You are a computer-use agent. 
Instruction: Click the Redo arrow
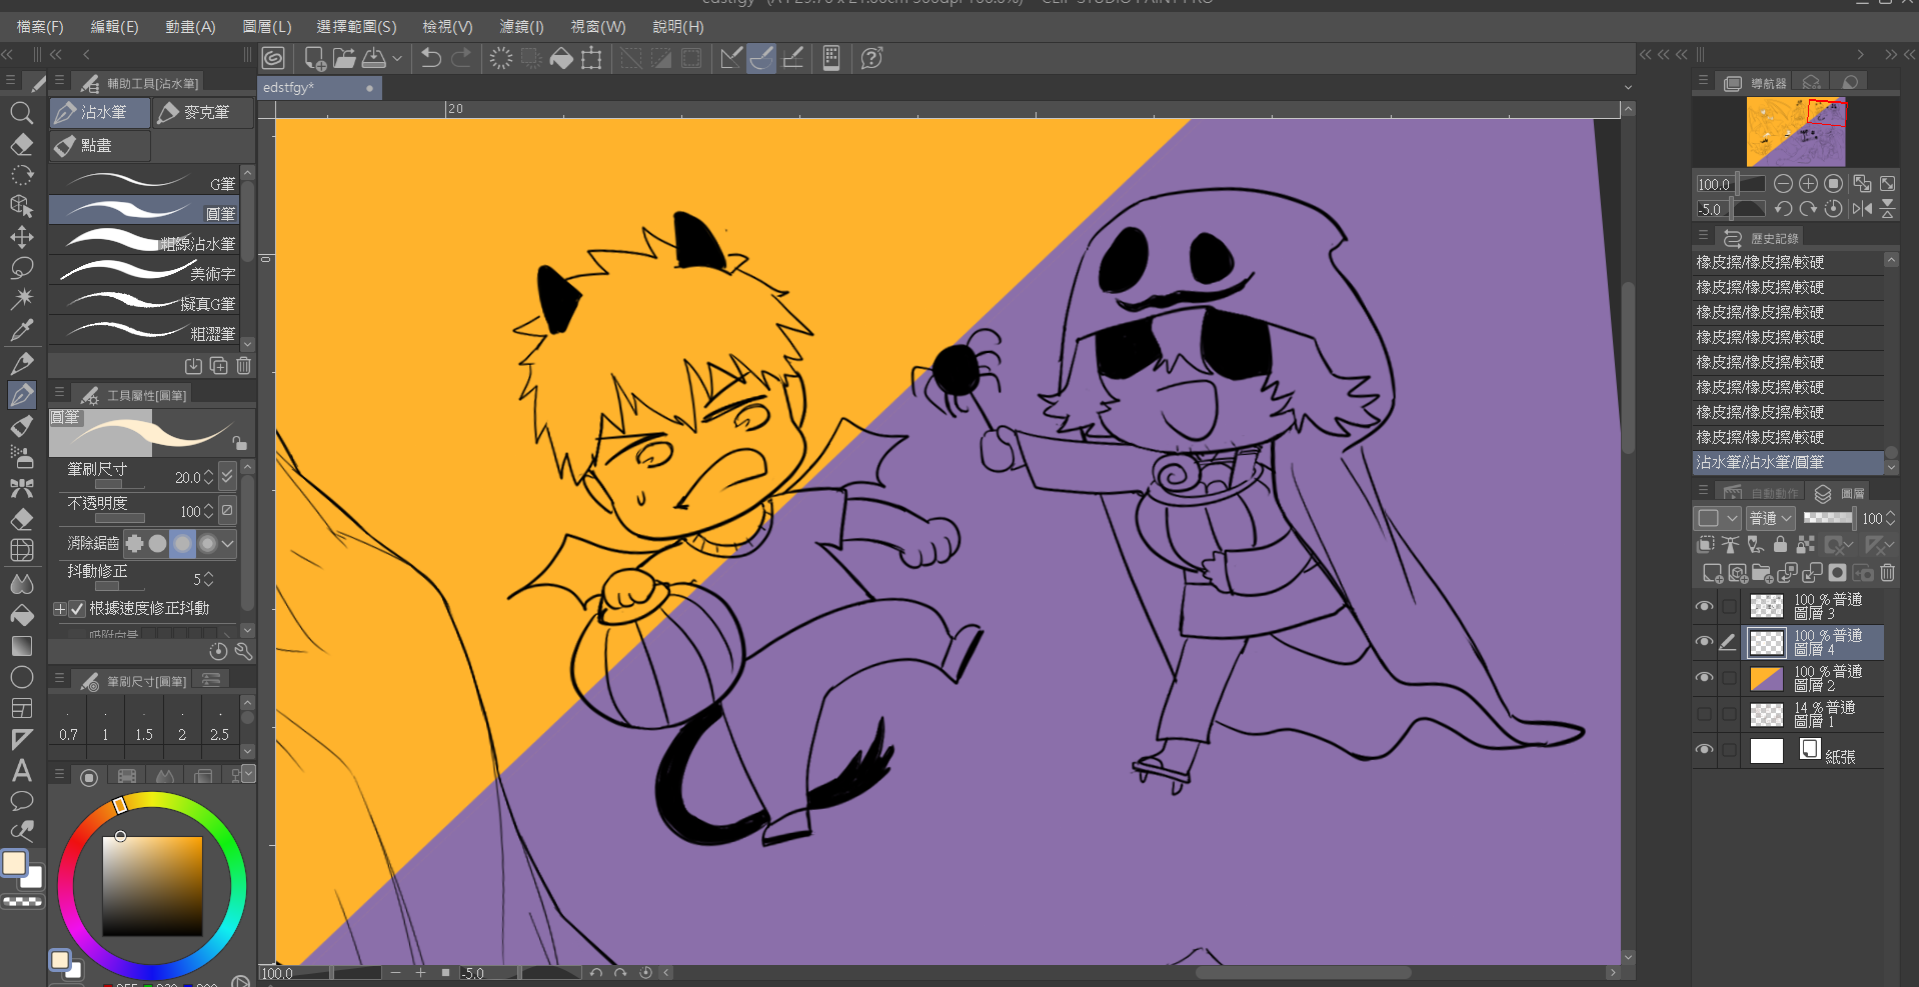tap(461, 58)
